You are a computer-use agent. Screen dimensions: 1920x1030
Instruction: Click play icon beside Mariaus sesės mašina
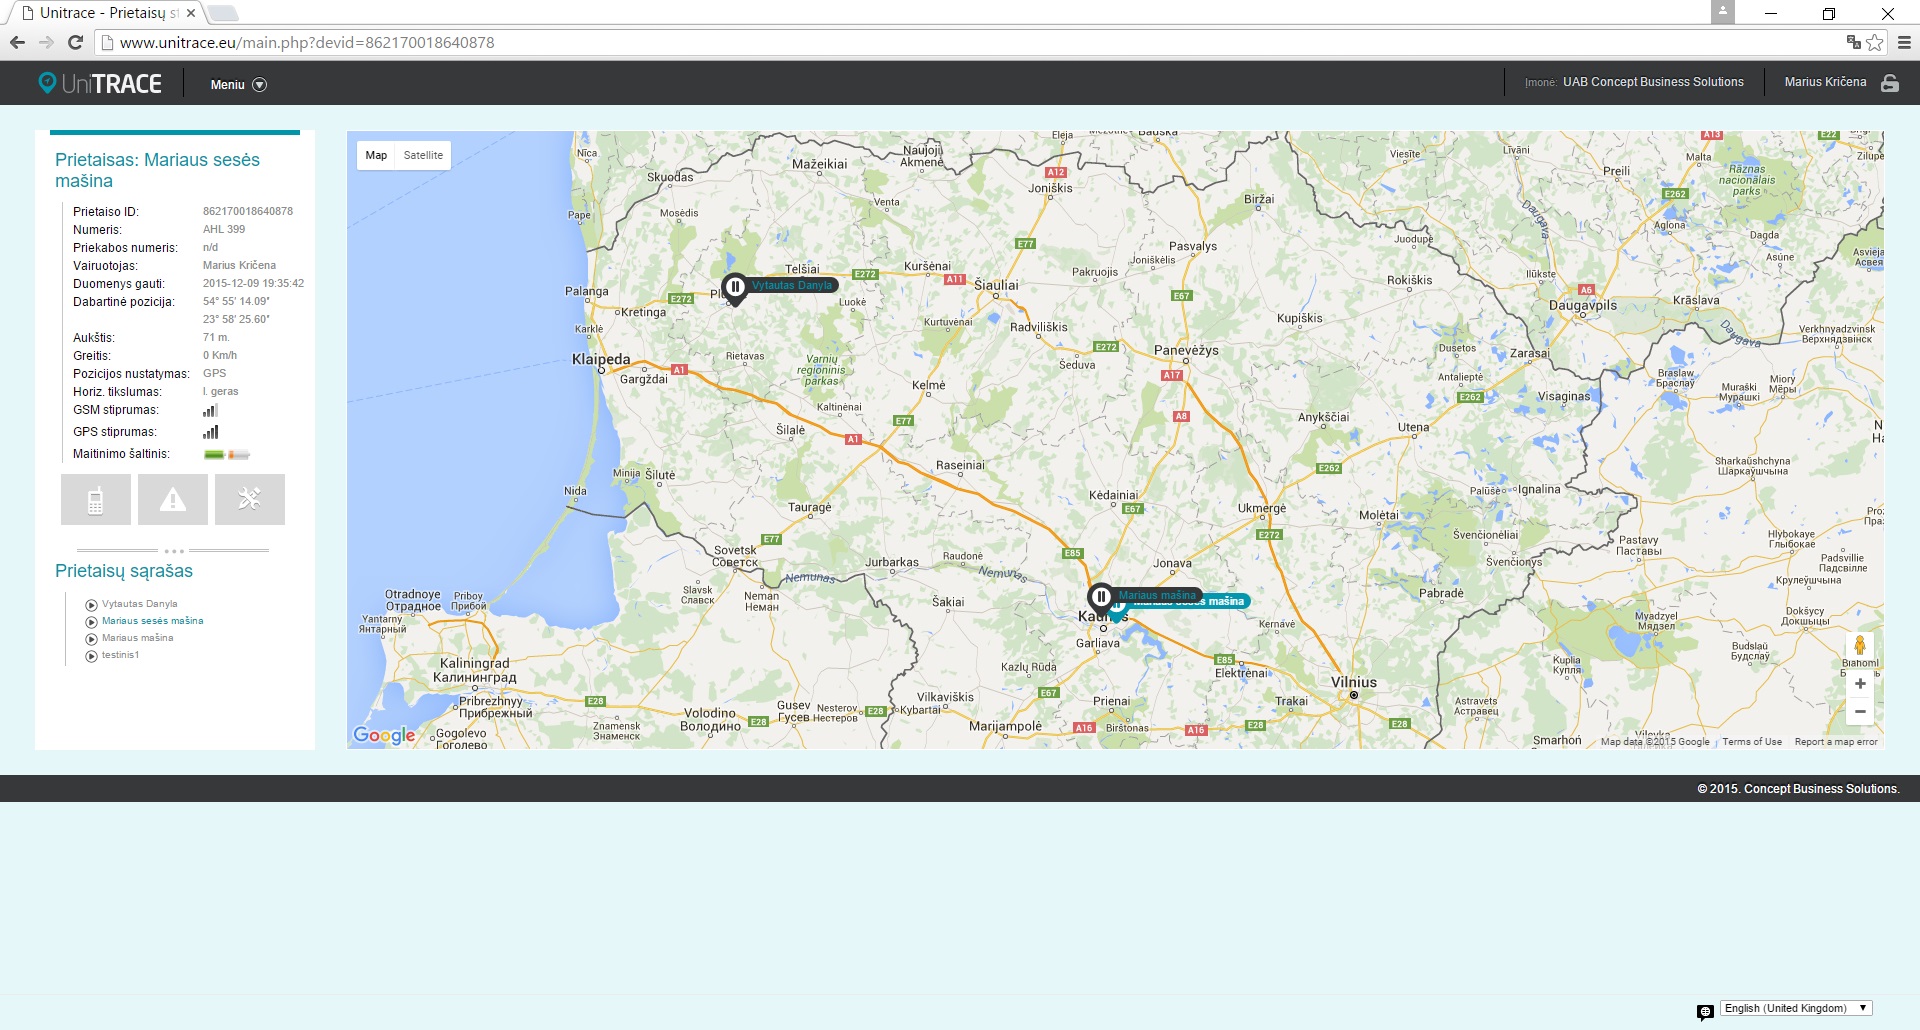(91, 622)
